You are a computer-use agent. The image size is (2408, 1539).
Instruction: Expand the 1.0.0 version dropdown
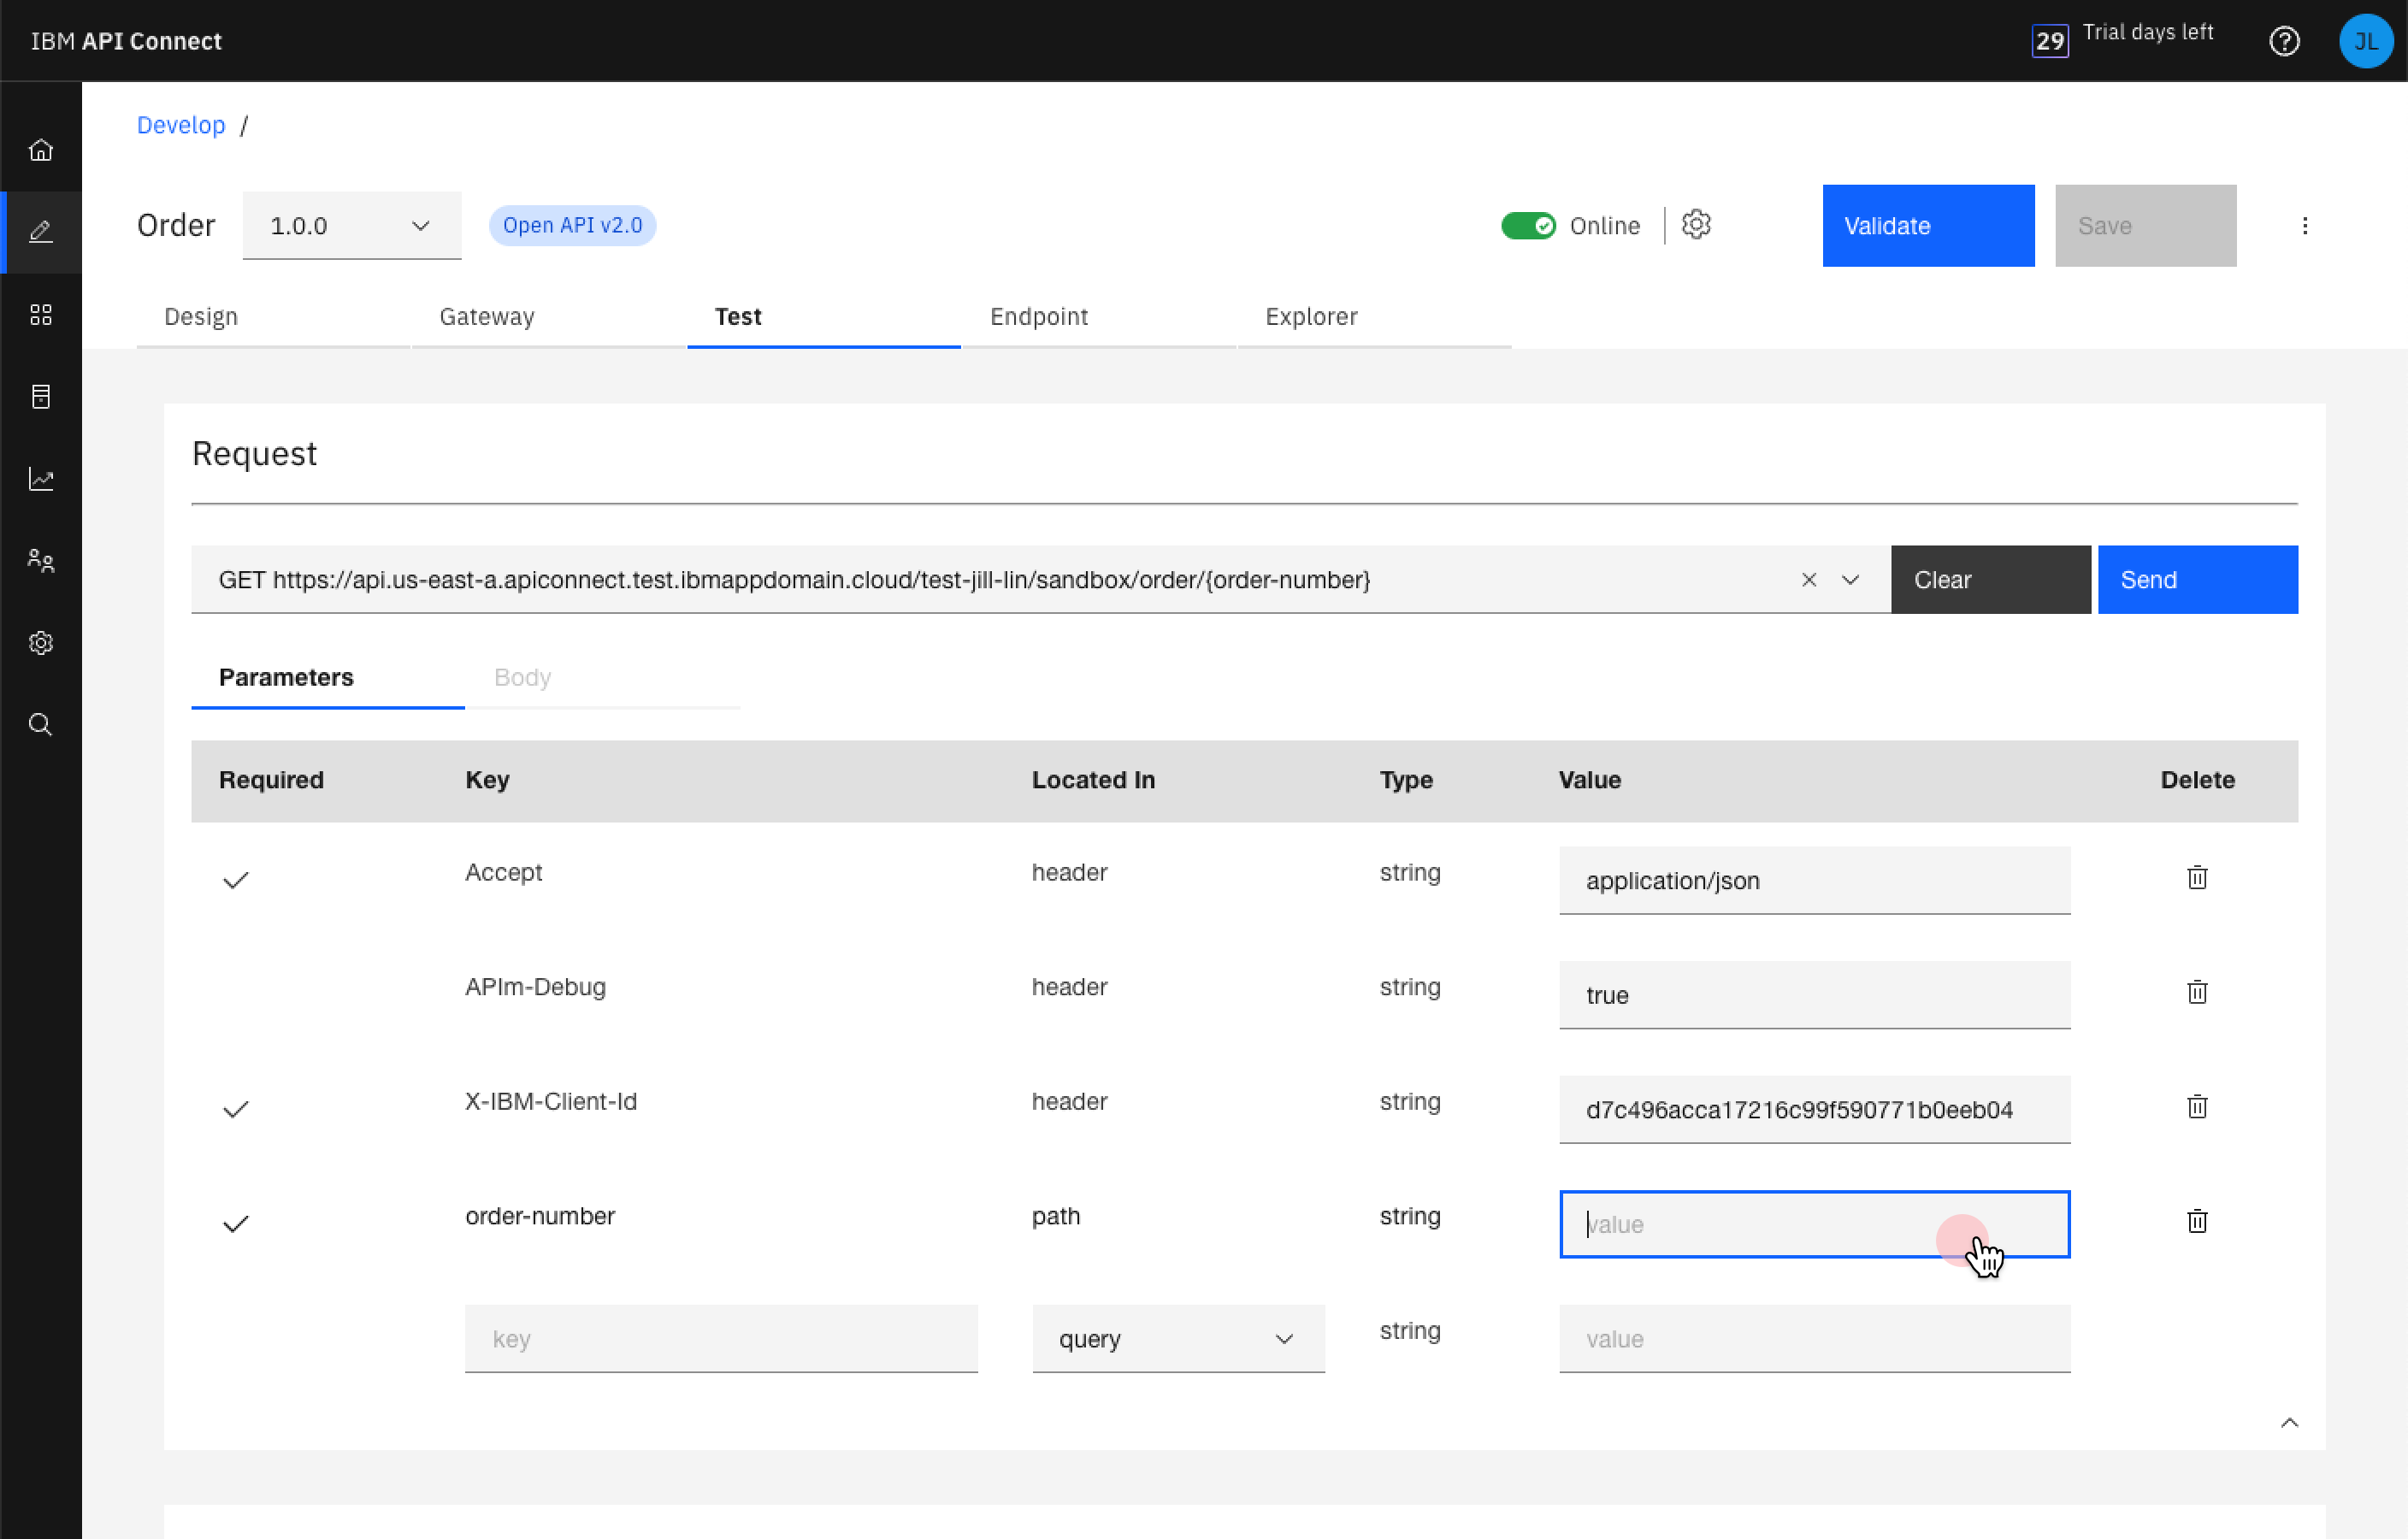click(x=351, y=226)
